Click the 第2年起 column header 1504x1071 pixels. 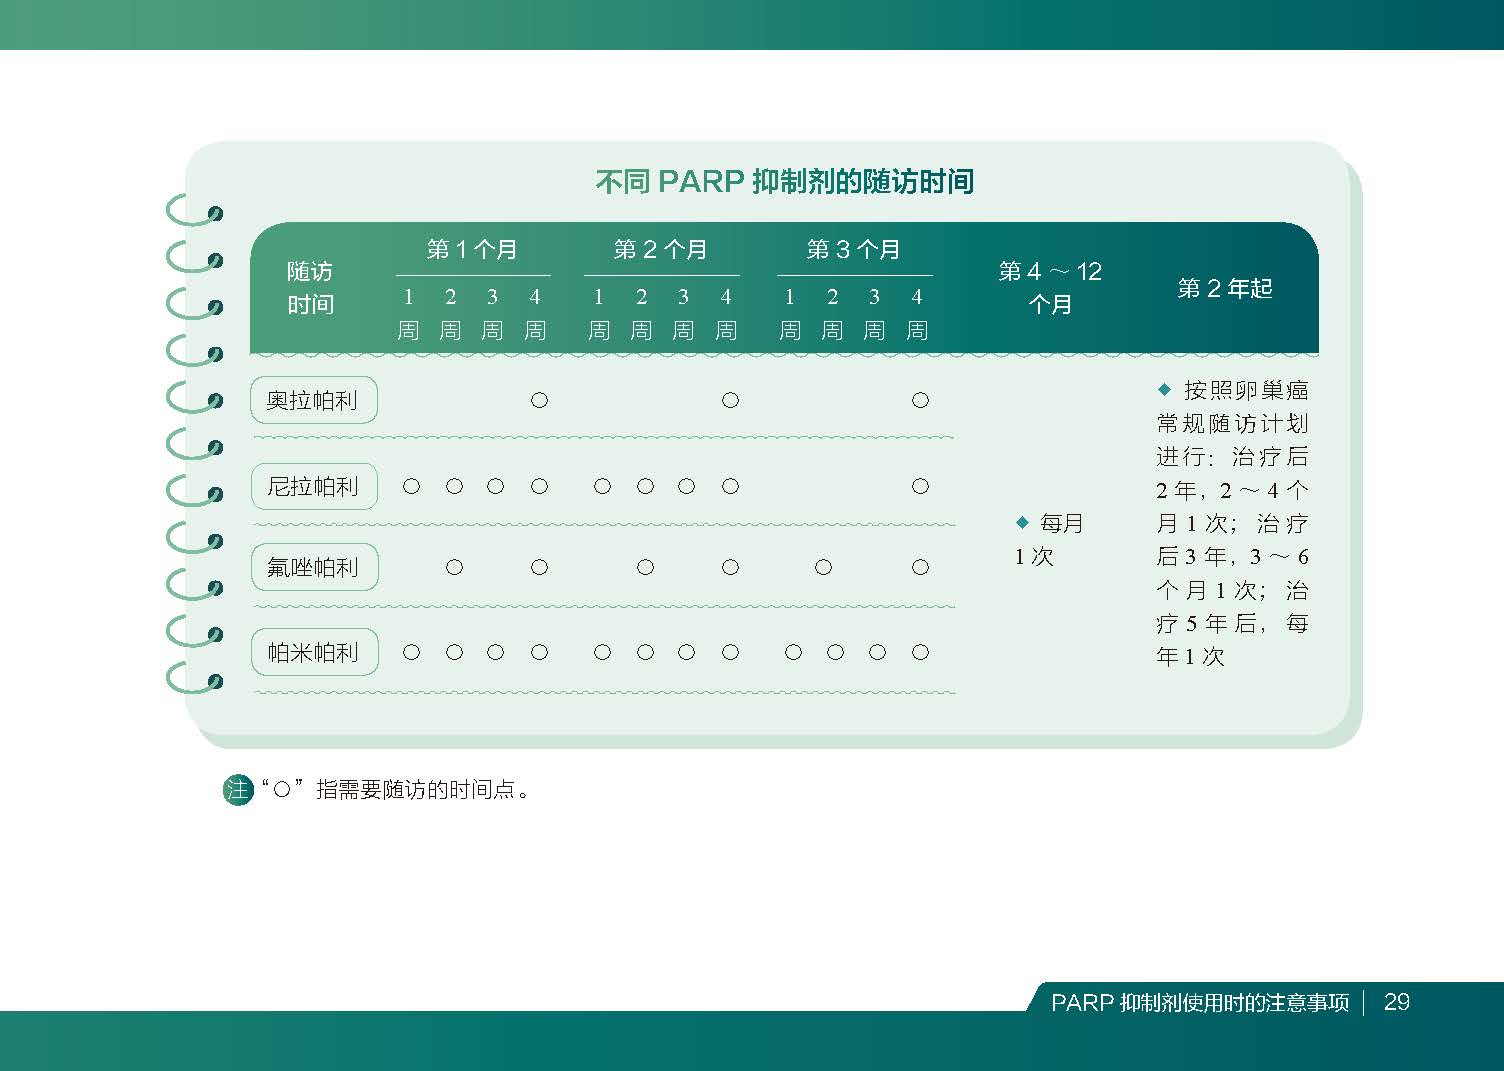[x=1225, y=289]
